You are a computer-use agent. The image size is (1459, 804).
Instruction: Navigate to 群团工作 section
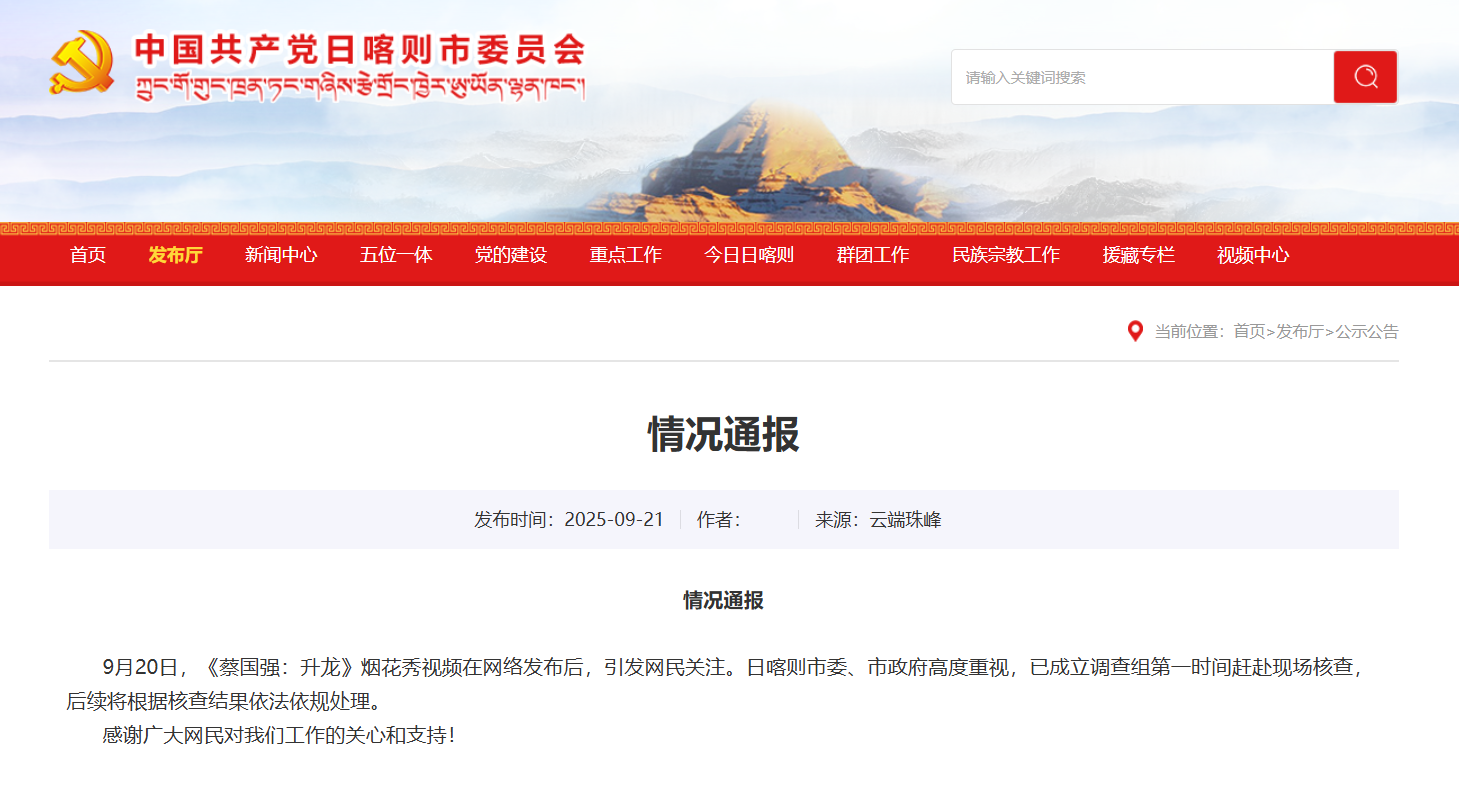click(x=873, y=255)
